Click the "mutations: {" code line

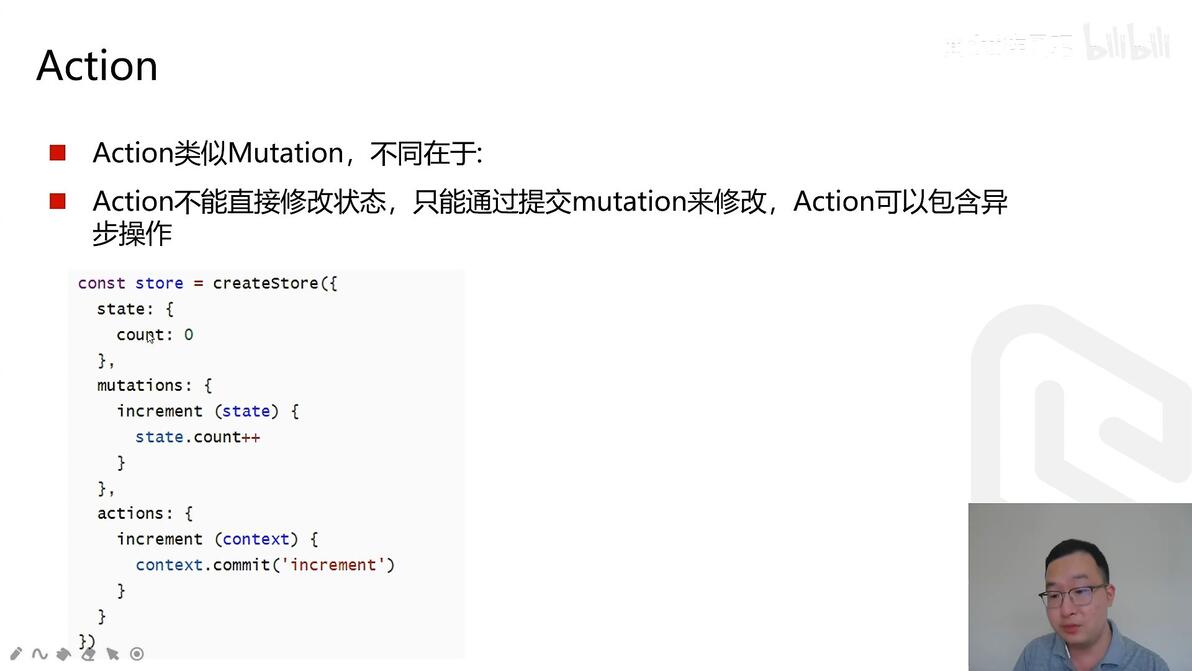pyautogui.click(x=154, y=385)
